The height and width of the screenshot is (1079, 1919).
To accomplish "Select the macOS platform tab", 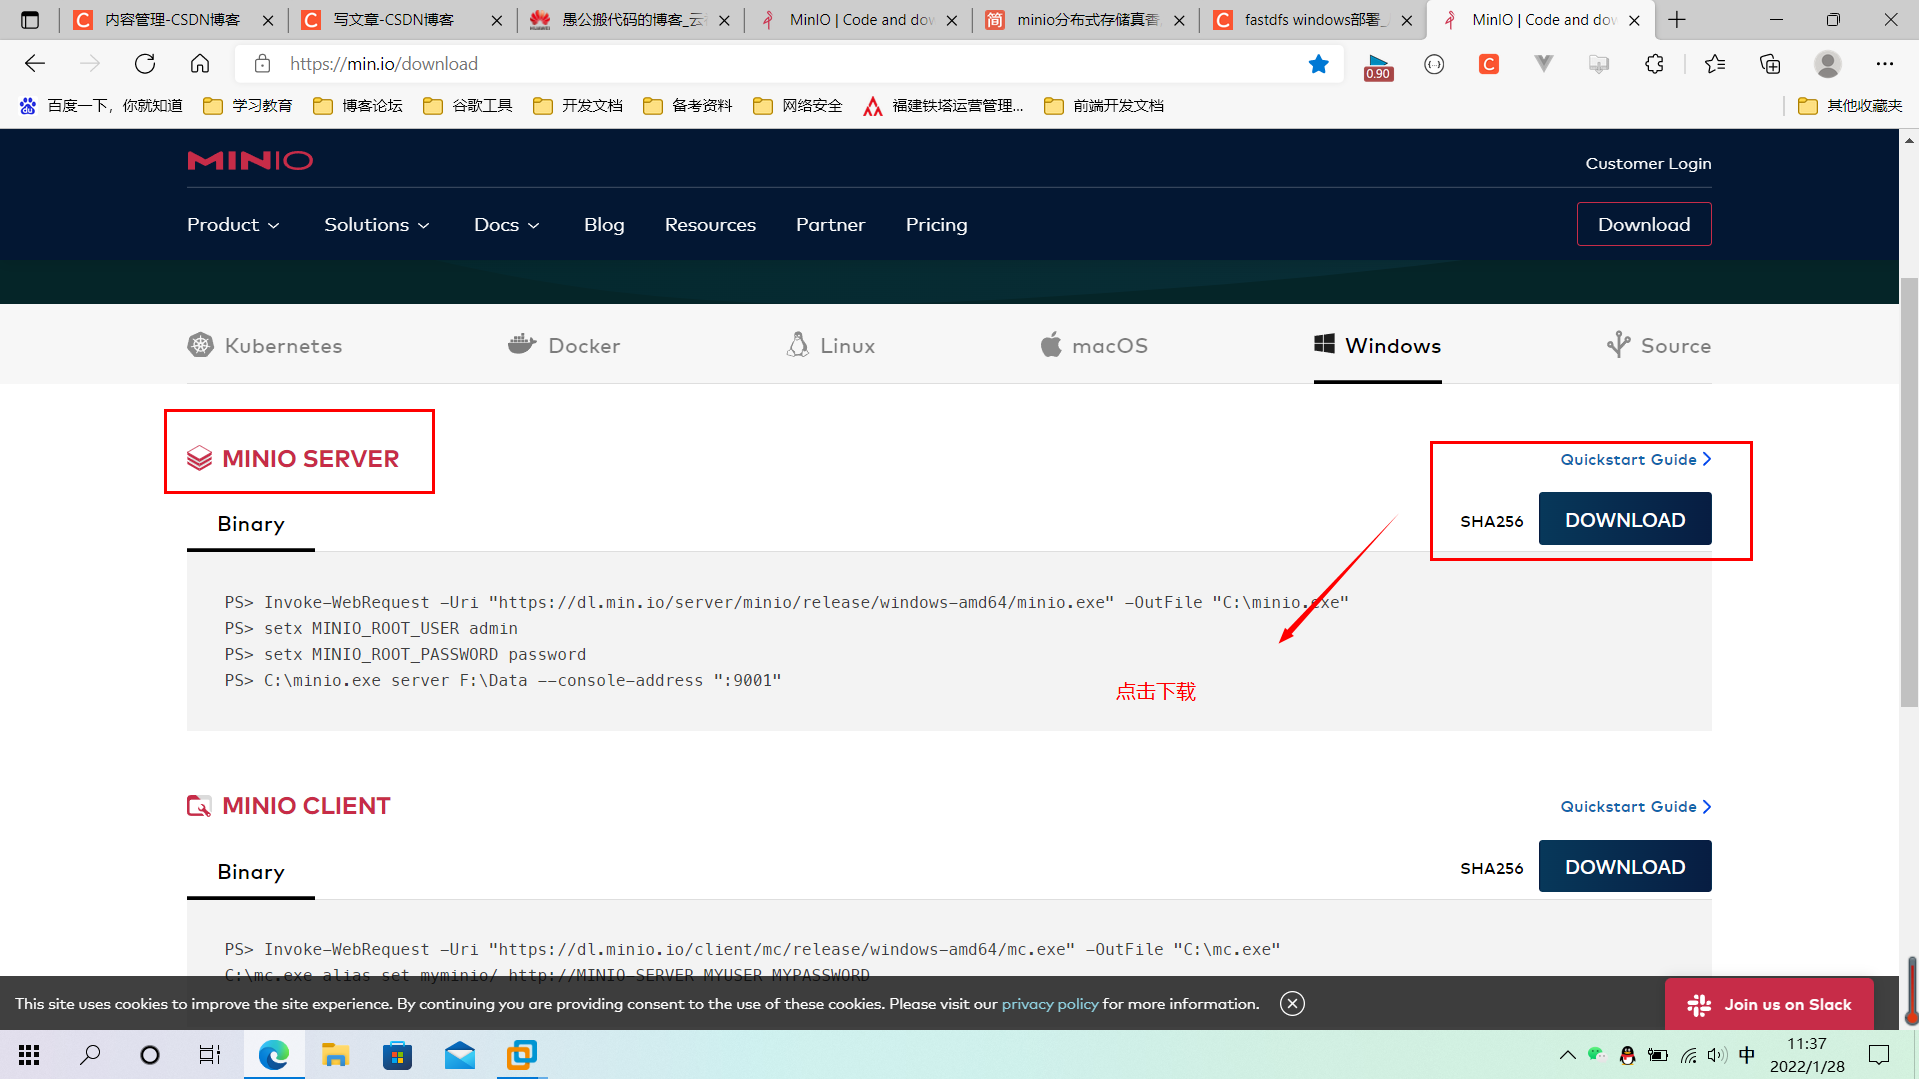I will [1094, 346].
